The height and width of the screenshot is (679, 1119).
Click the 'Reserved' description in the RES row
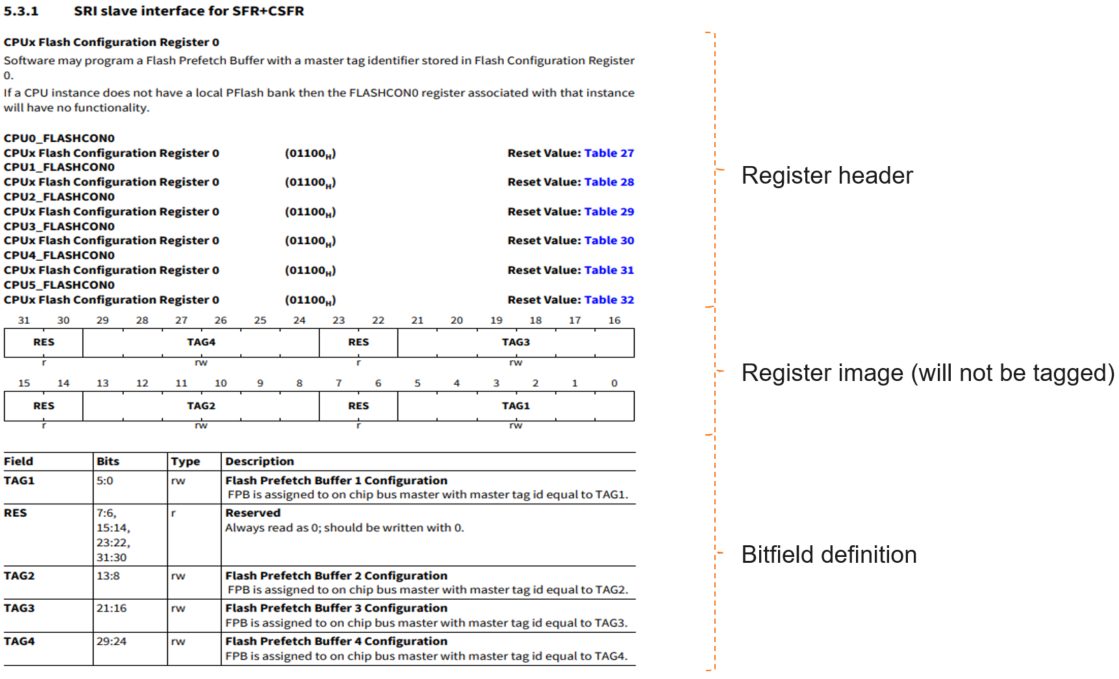[x=253, y=513]
